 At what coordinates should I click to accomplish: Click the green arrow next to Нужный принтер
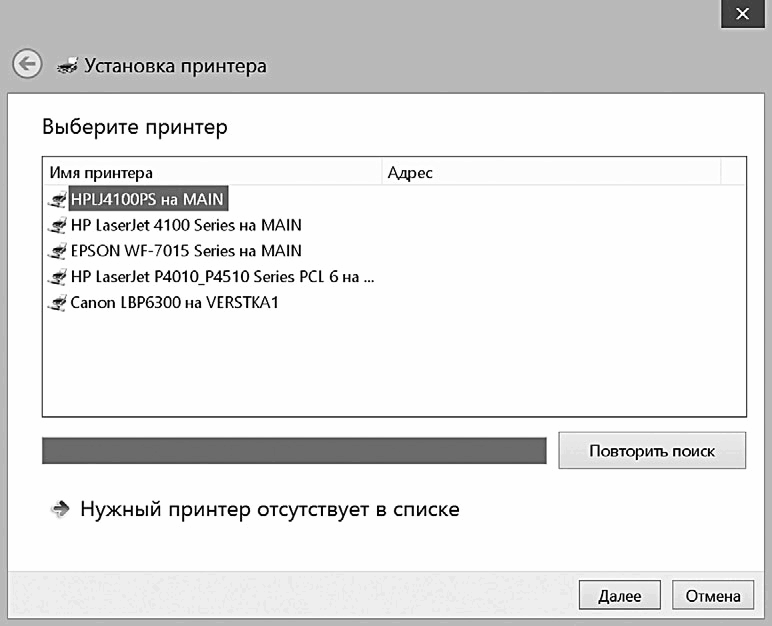click(x=60, y=509)
